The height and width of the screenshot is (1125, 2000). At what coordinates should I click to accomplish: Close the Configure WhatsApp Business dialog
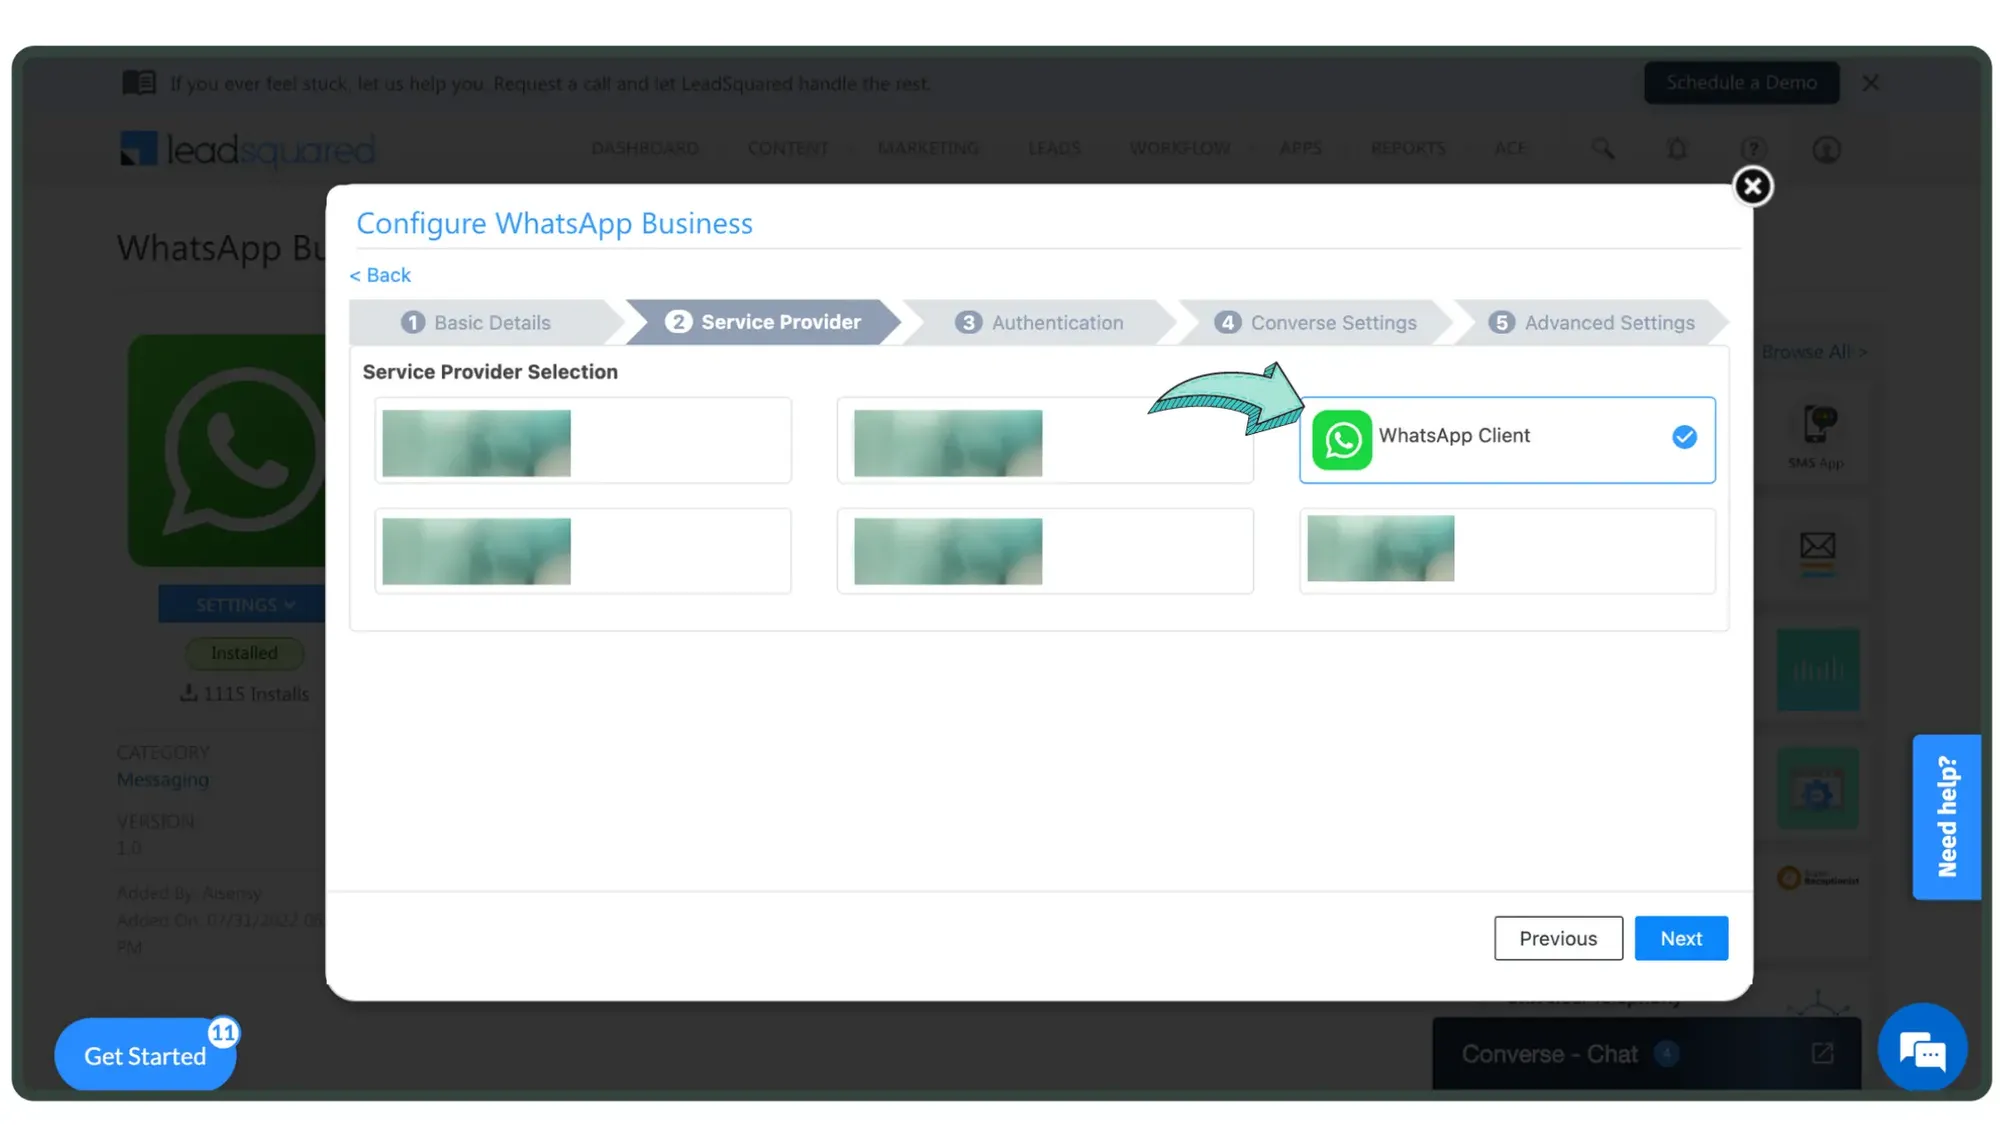click(x=1752, y=186)
